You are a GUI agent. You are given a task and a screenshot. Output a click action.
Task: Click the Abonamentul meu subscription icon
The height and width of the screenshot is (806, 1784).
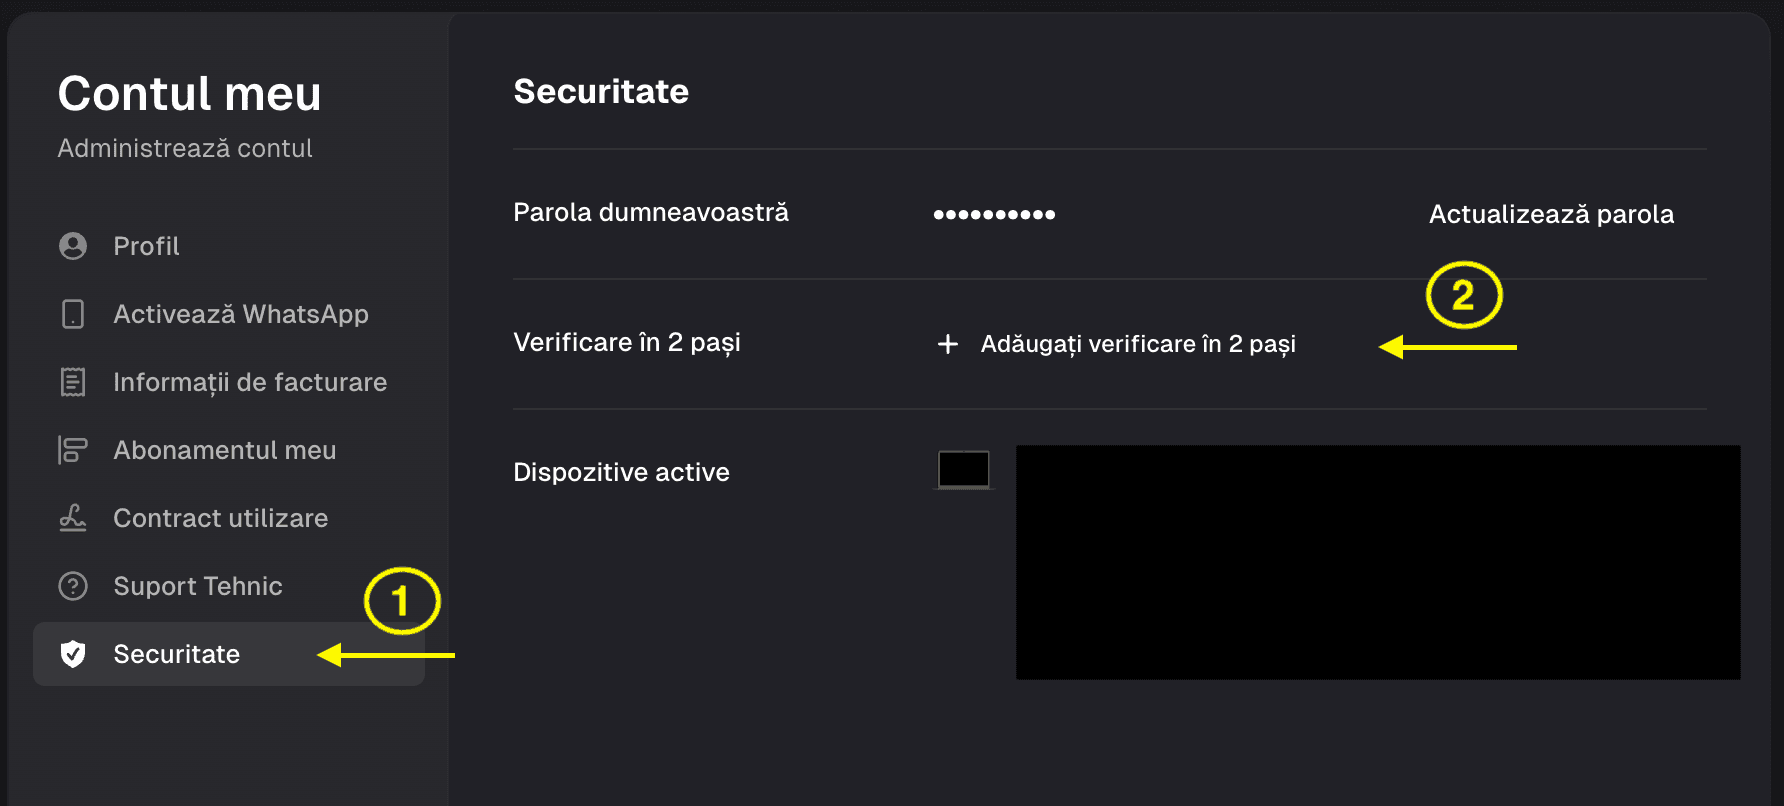(73, 450)
